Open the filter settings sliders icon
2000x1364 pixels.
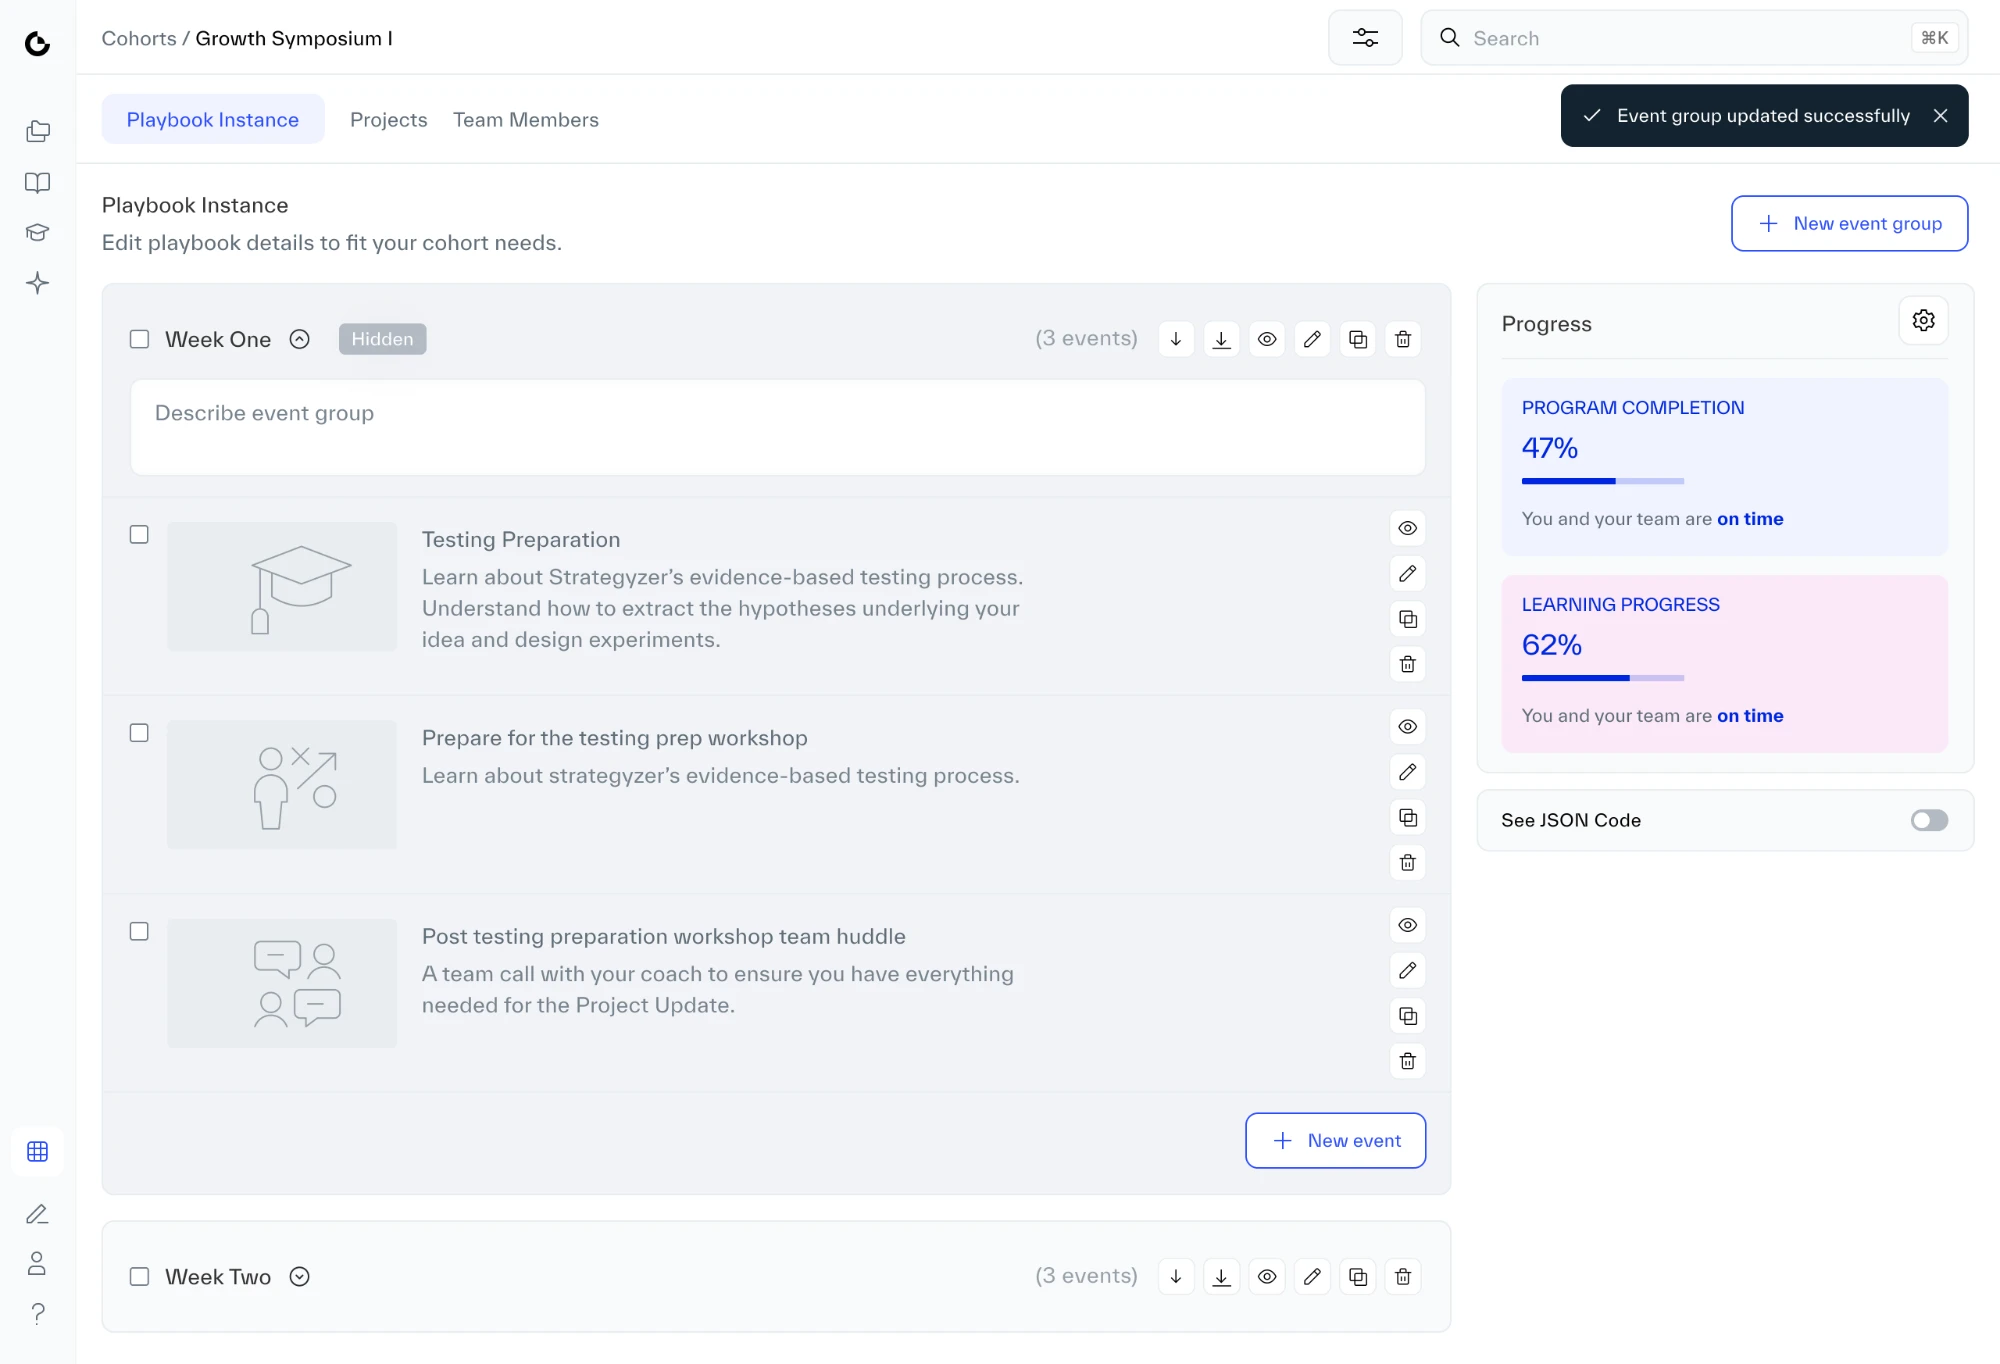pos(1365,38)
